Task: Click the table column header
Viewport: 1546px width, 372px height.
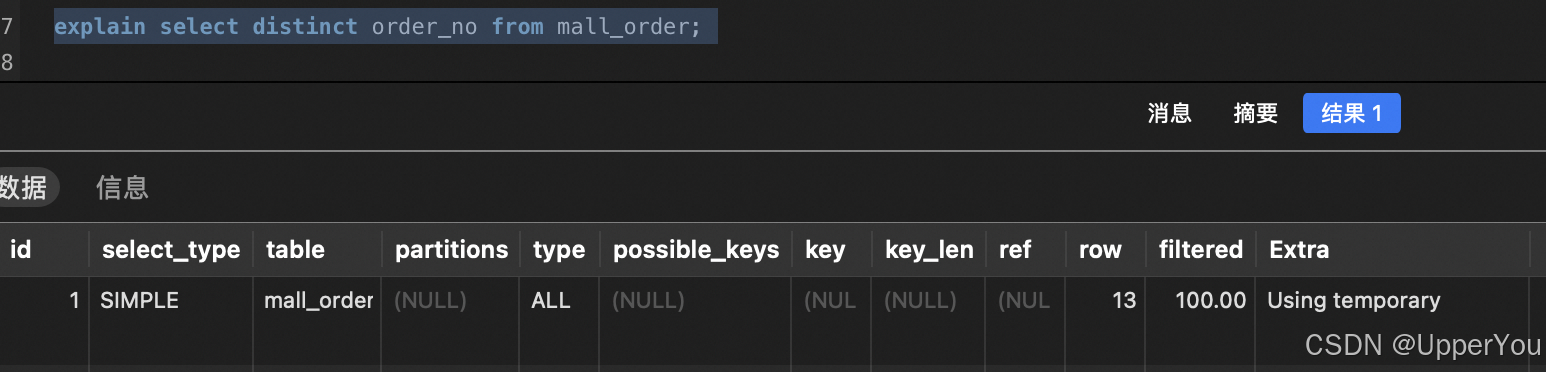Action: click(317, 249)
